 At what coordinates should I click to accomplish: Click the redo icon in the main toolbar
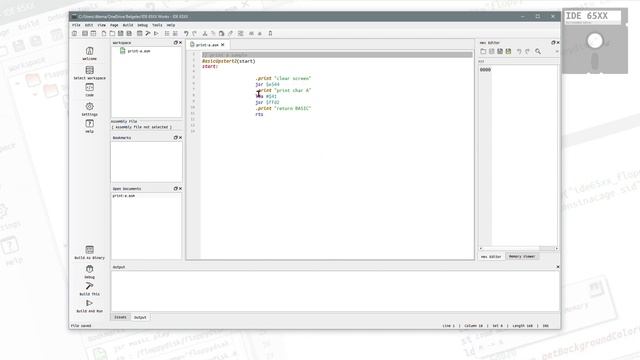coord(195,33)
